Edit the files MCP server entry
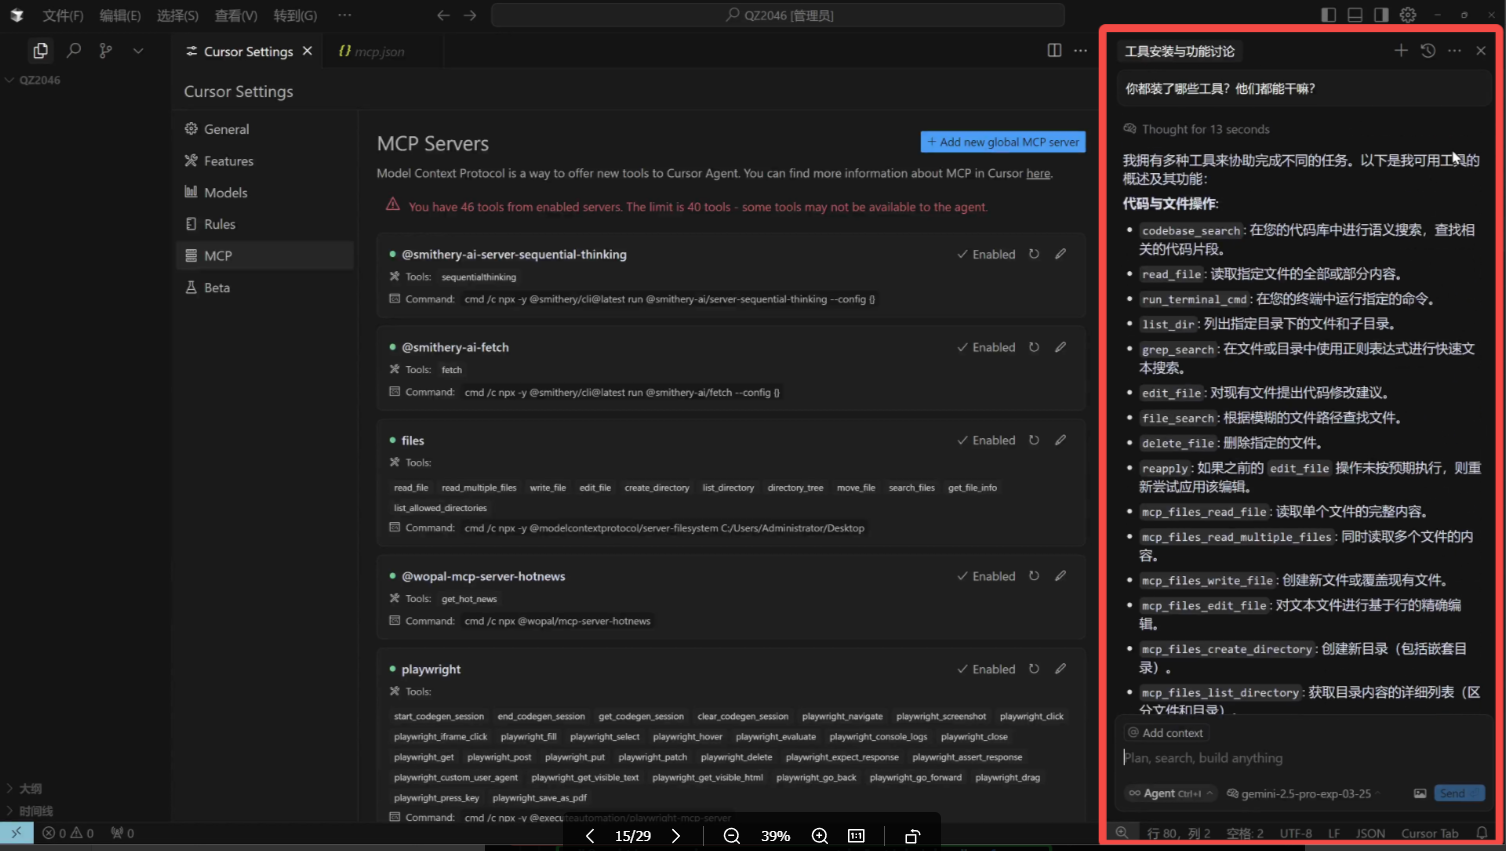 (1060, 440)
